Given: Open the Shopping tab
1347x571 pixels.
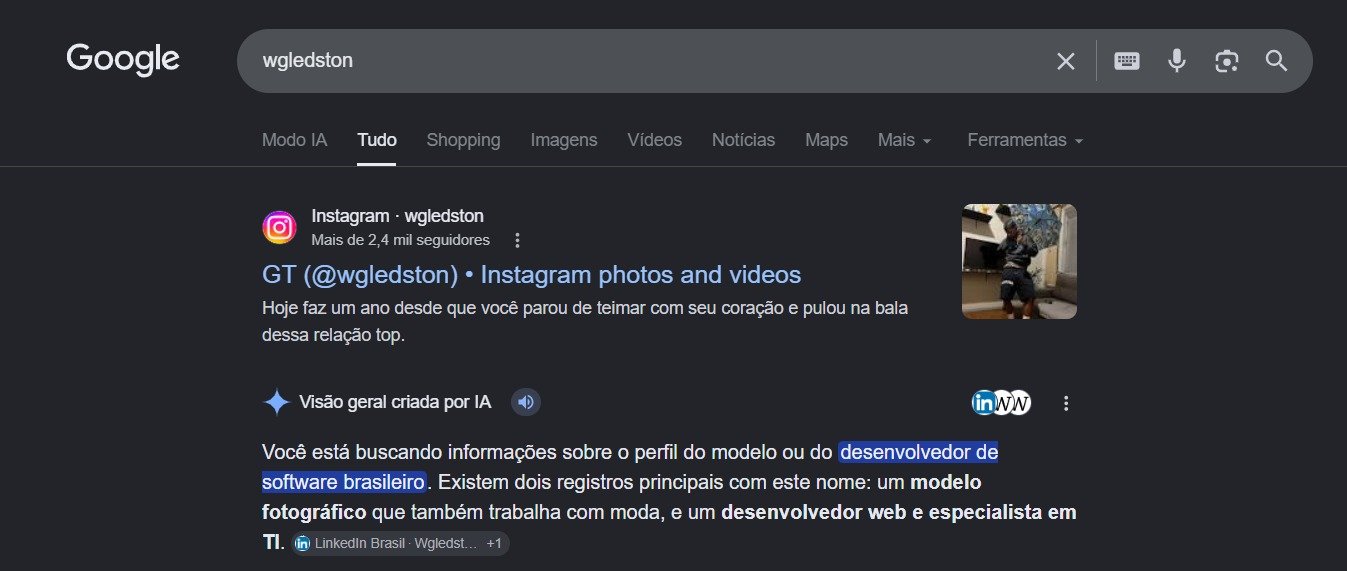Looking at the screenshot, I should coord(463,140).
